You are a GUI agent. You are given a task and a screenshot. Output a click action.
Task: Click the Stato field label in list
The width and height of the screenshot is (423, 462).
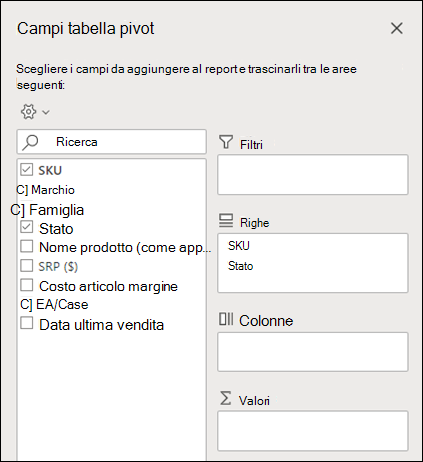tap(56, 229)
